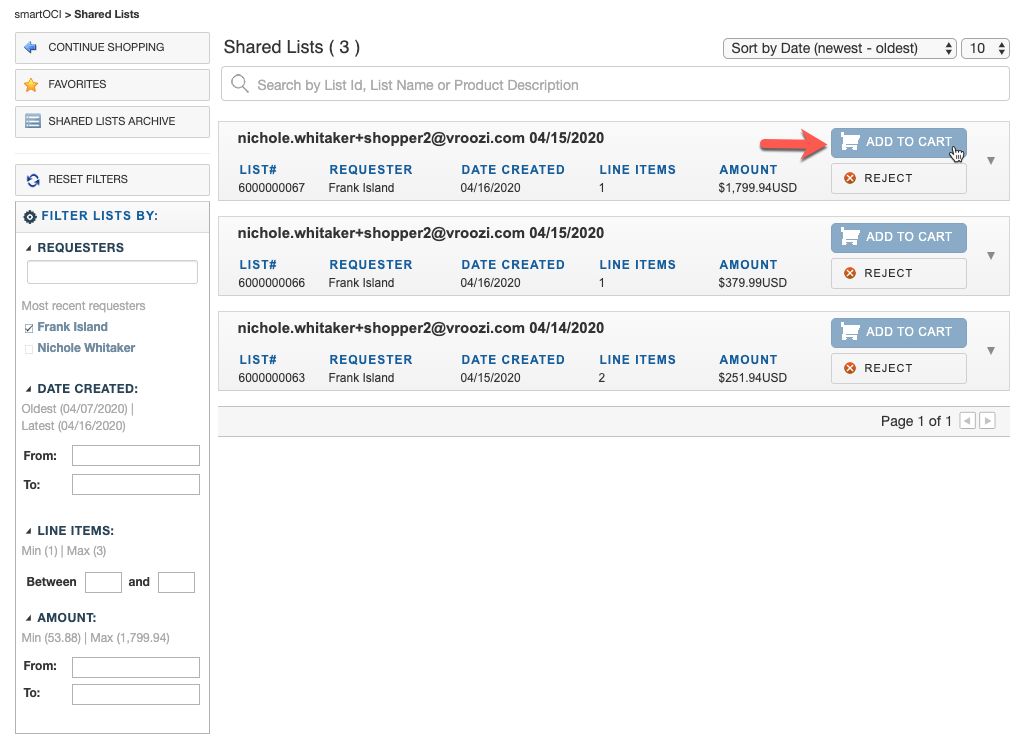The width and height of the screenshot is (1026, 753).
Task: Expand list 6000000063 details arrow
Action: pyautogui.click(x=991, y=350)
